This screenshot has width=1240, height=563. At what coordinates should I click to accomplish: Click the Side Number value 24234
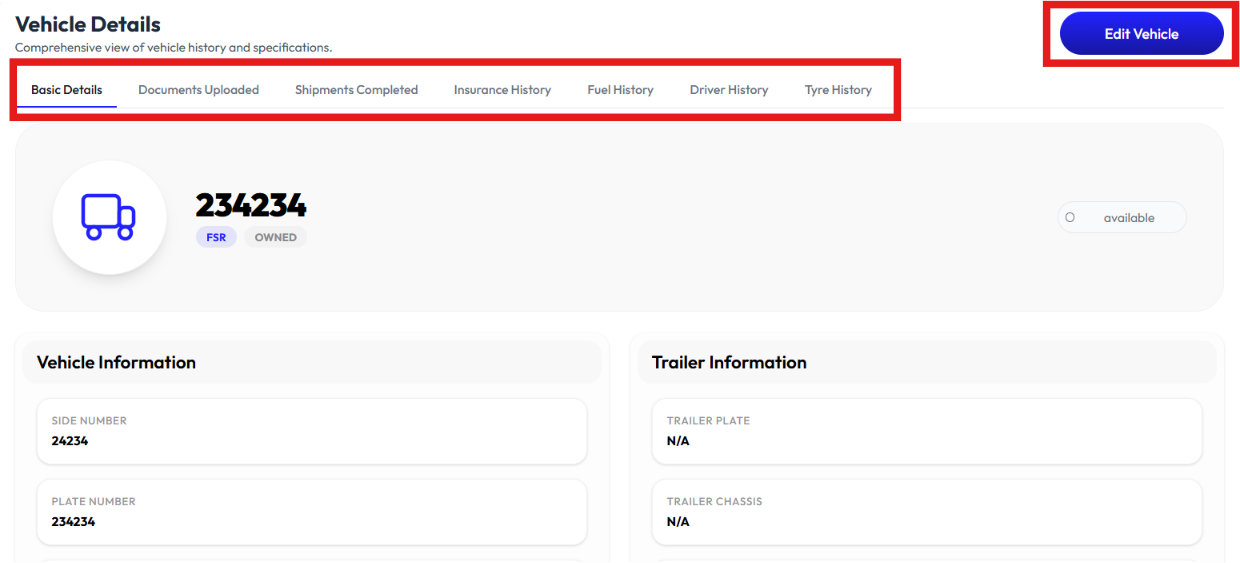[x=70, y=440]
